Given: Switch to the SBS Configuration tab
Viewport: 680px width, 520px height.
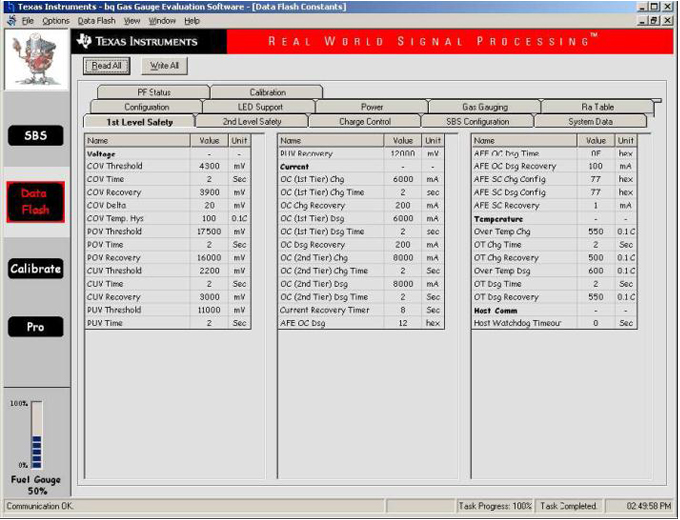Looking at the screenshot, I should 477,122.
